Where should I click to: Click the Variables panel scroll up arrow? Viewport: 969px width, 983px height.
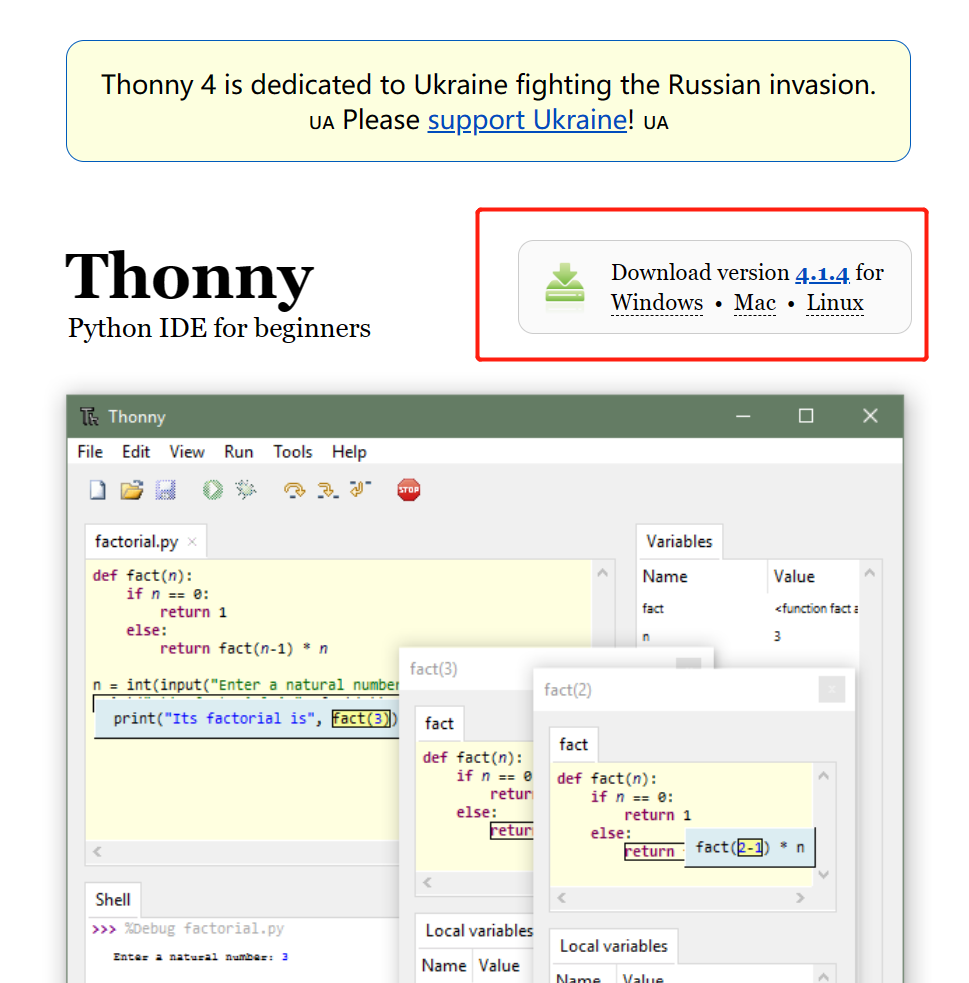click(869, 573)
